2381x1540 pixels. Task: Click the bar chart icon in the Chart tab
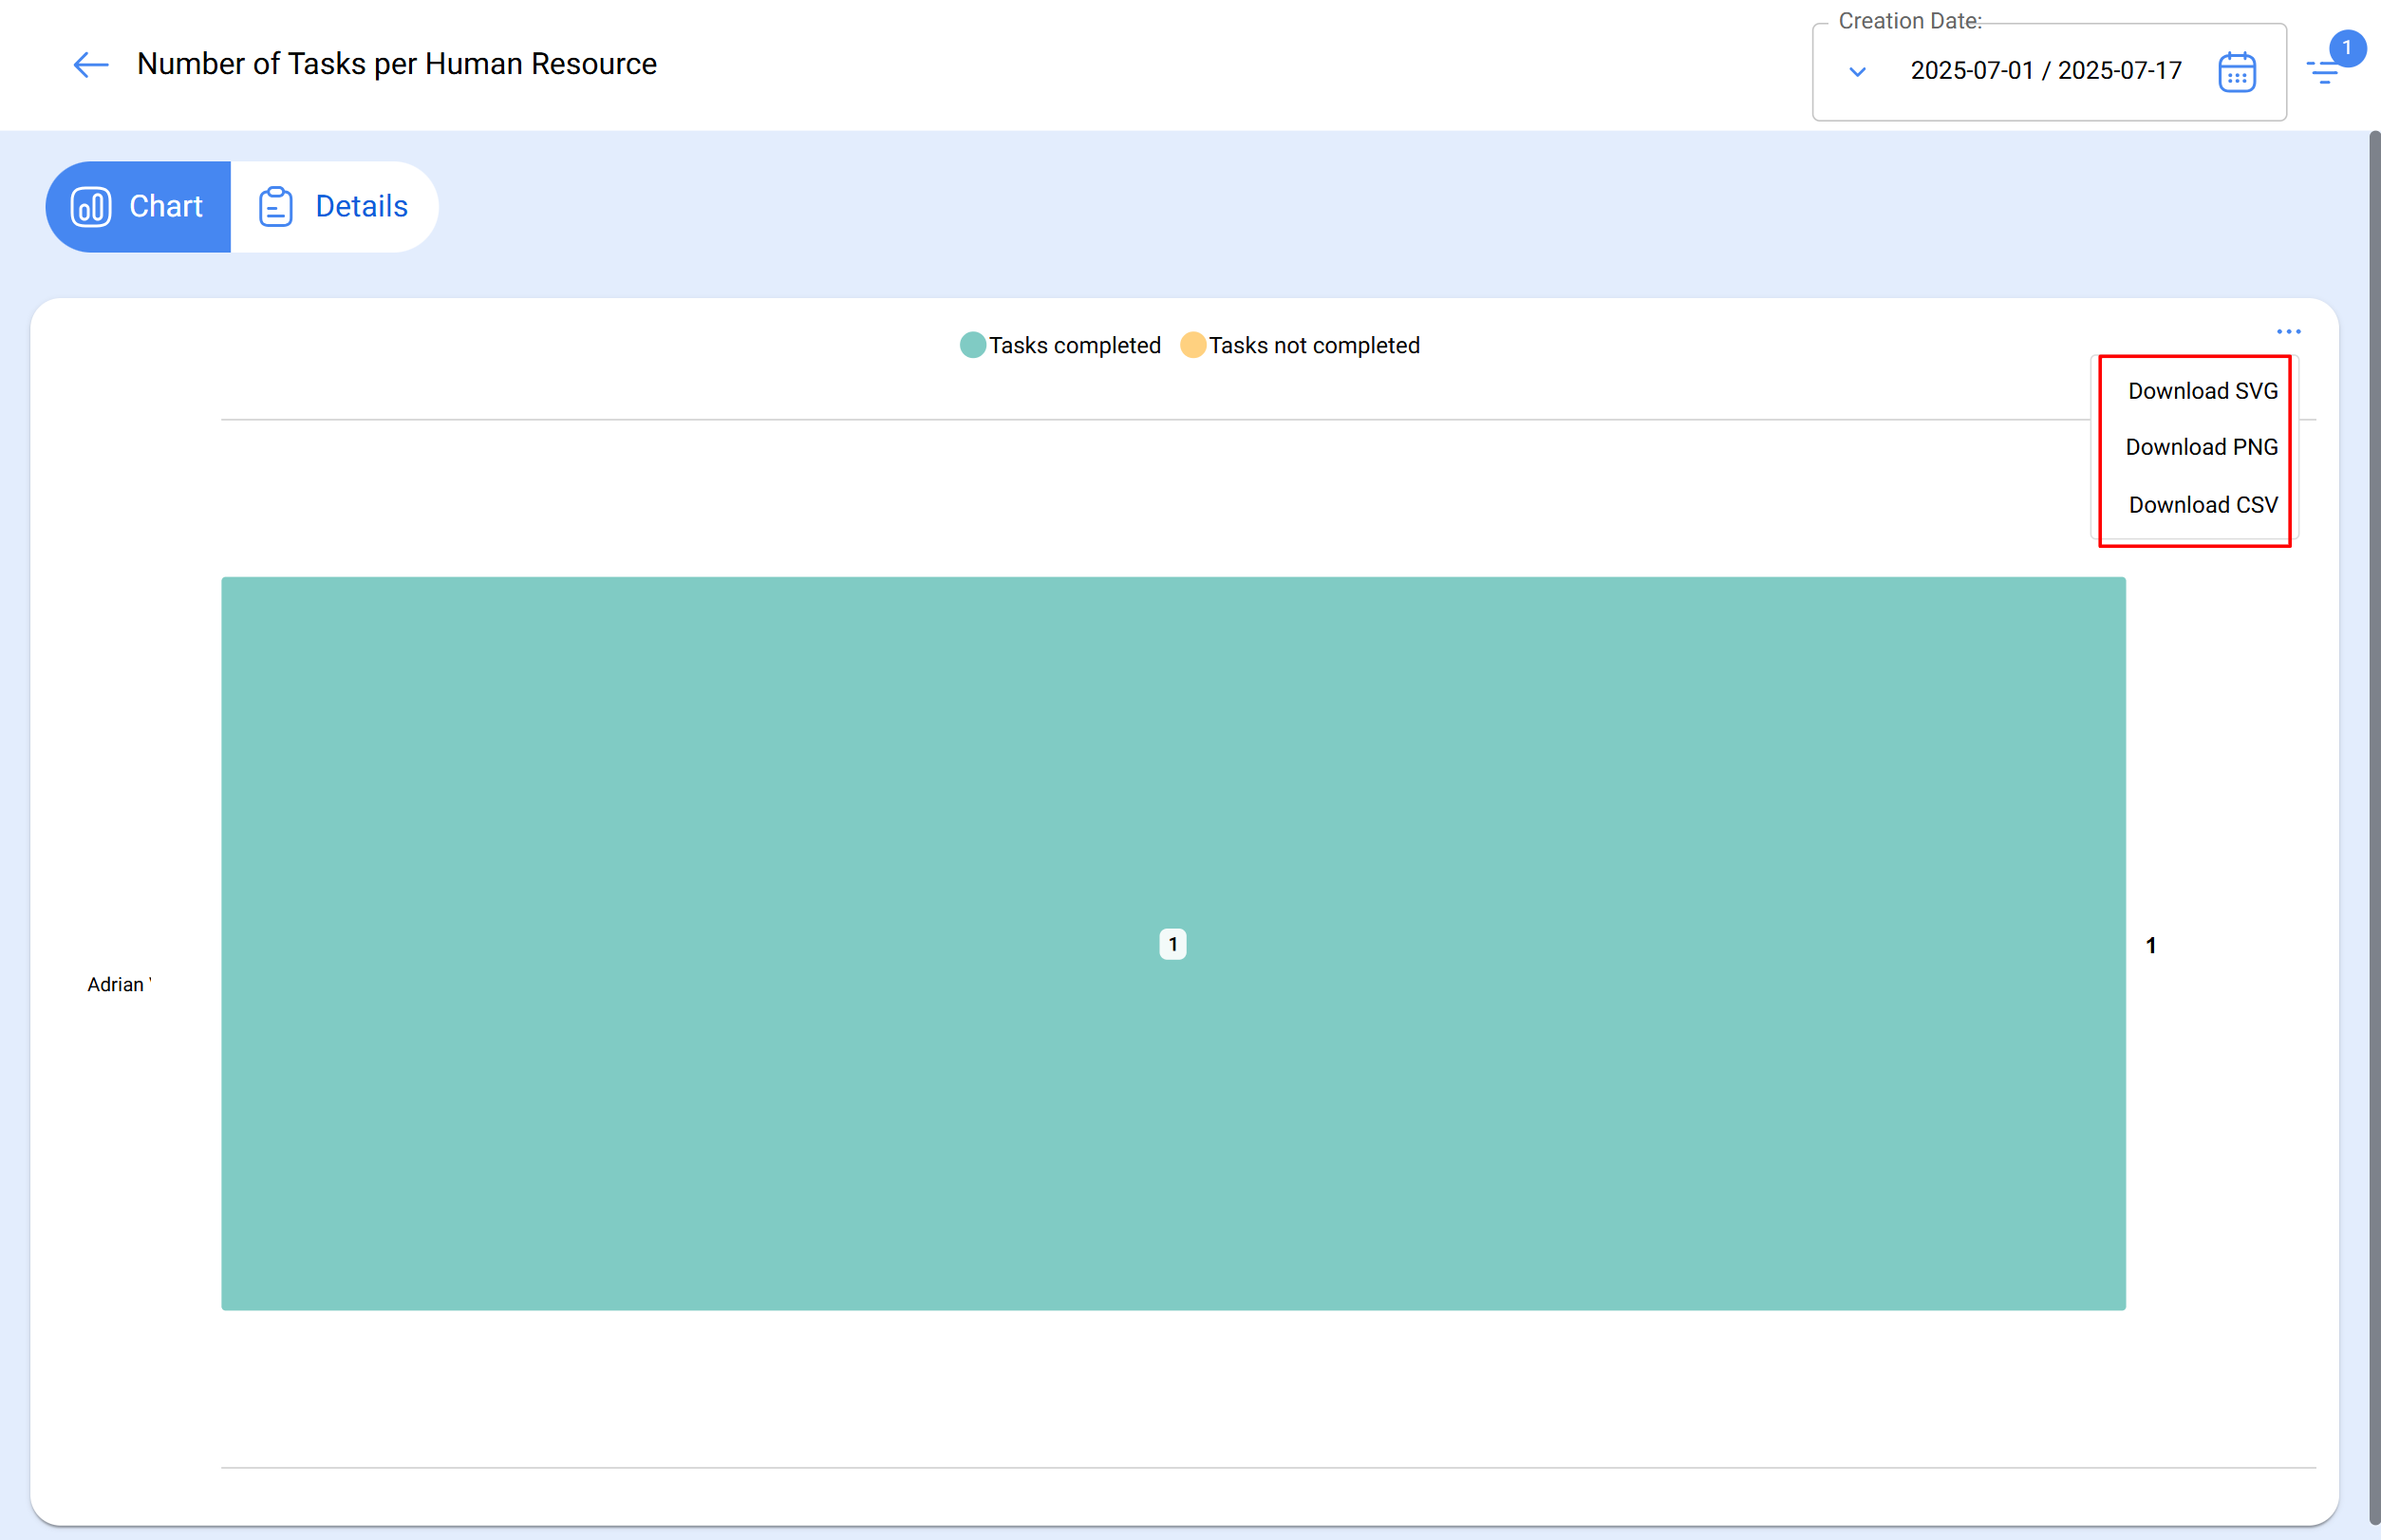91,207
